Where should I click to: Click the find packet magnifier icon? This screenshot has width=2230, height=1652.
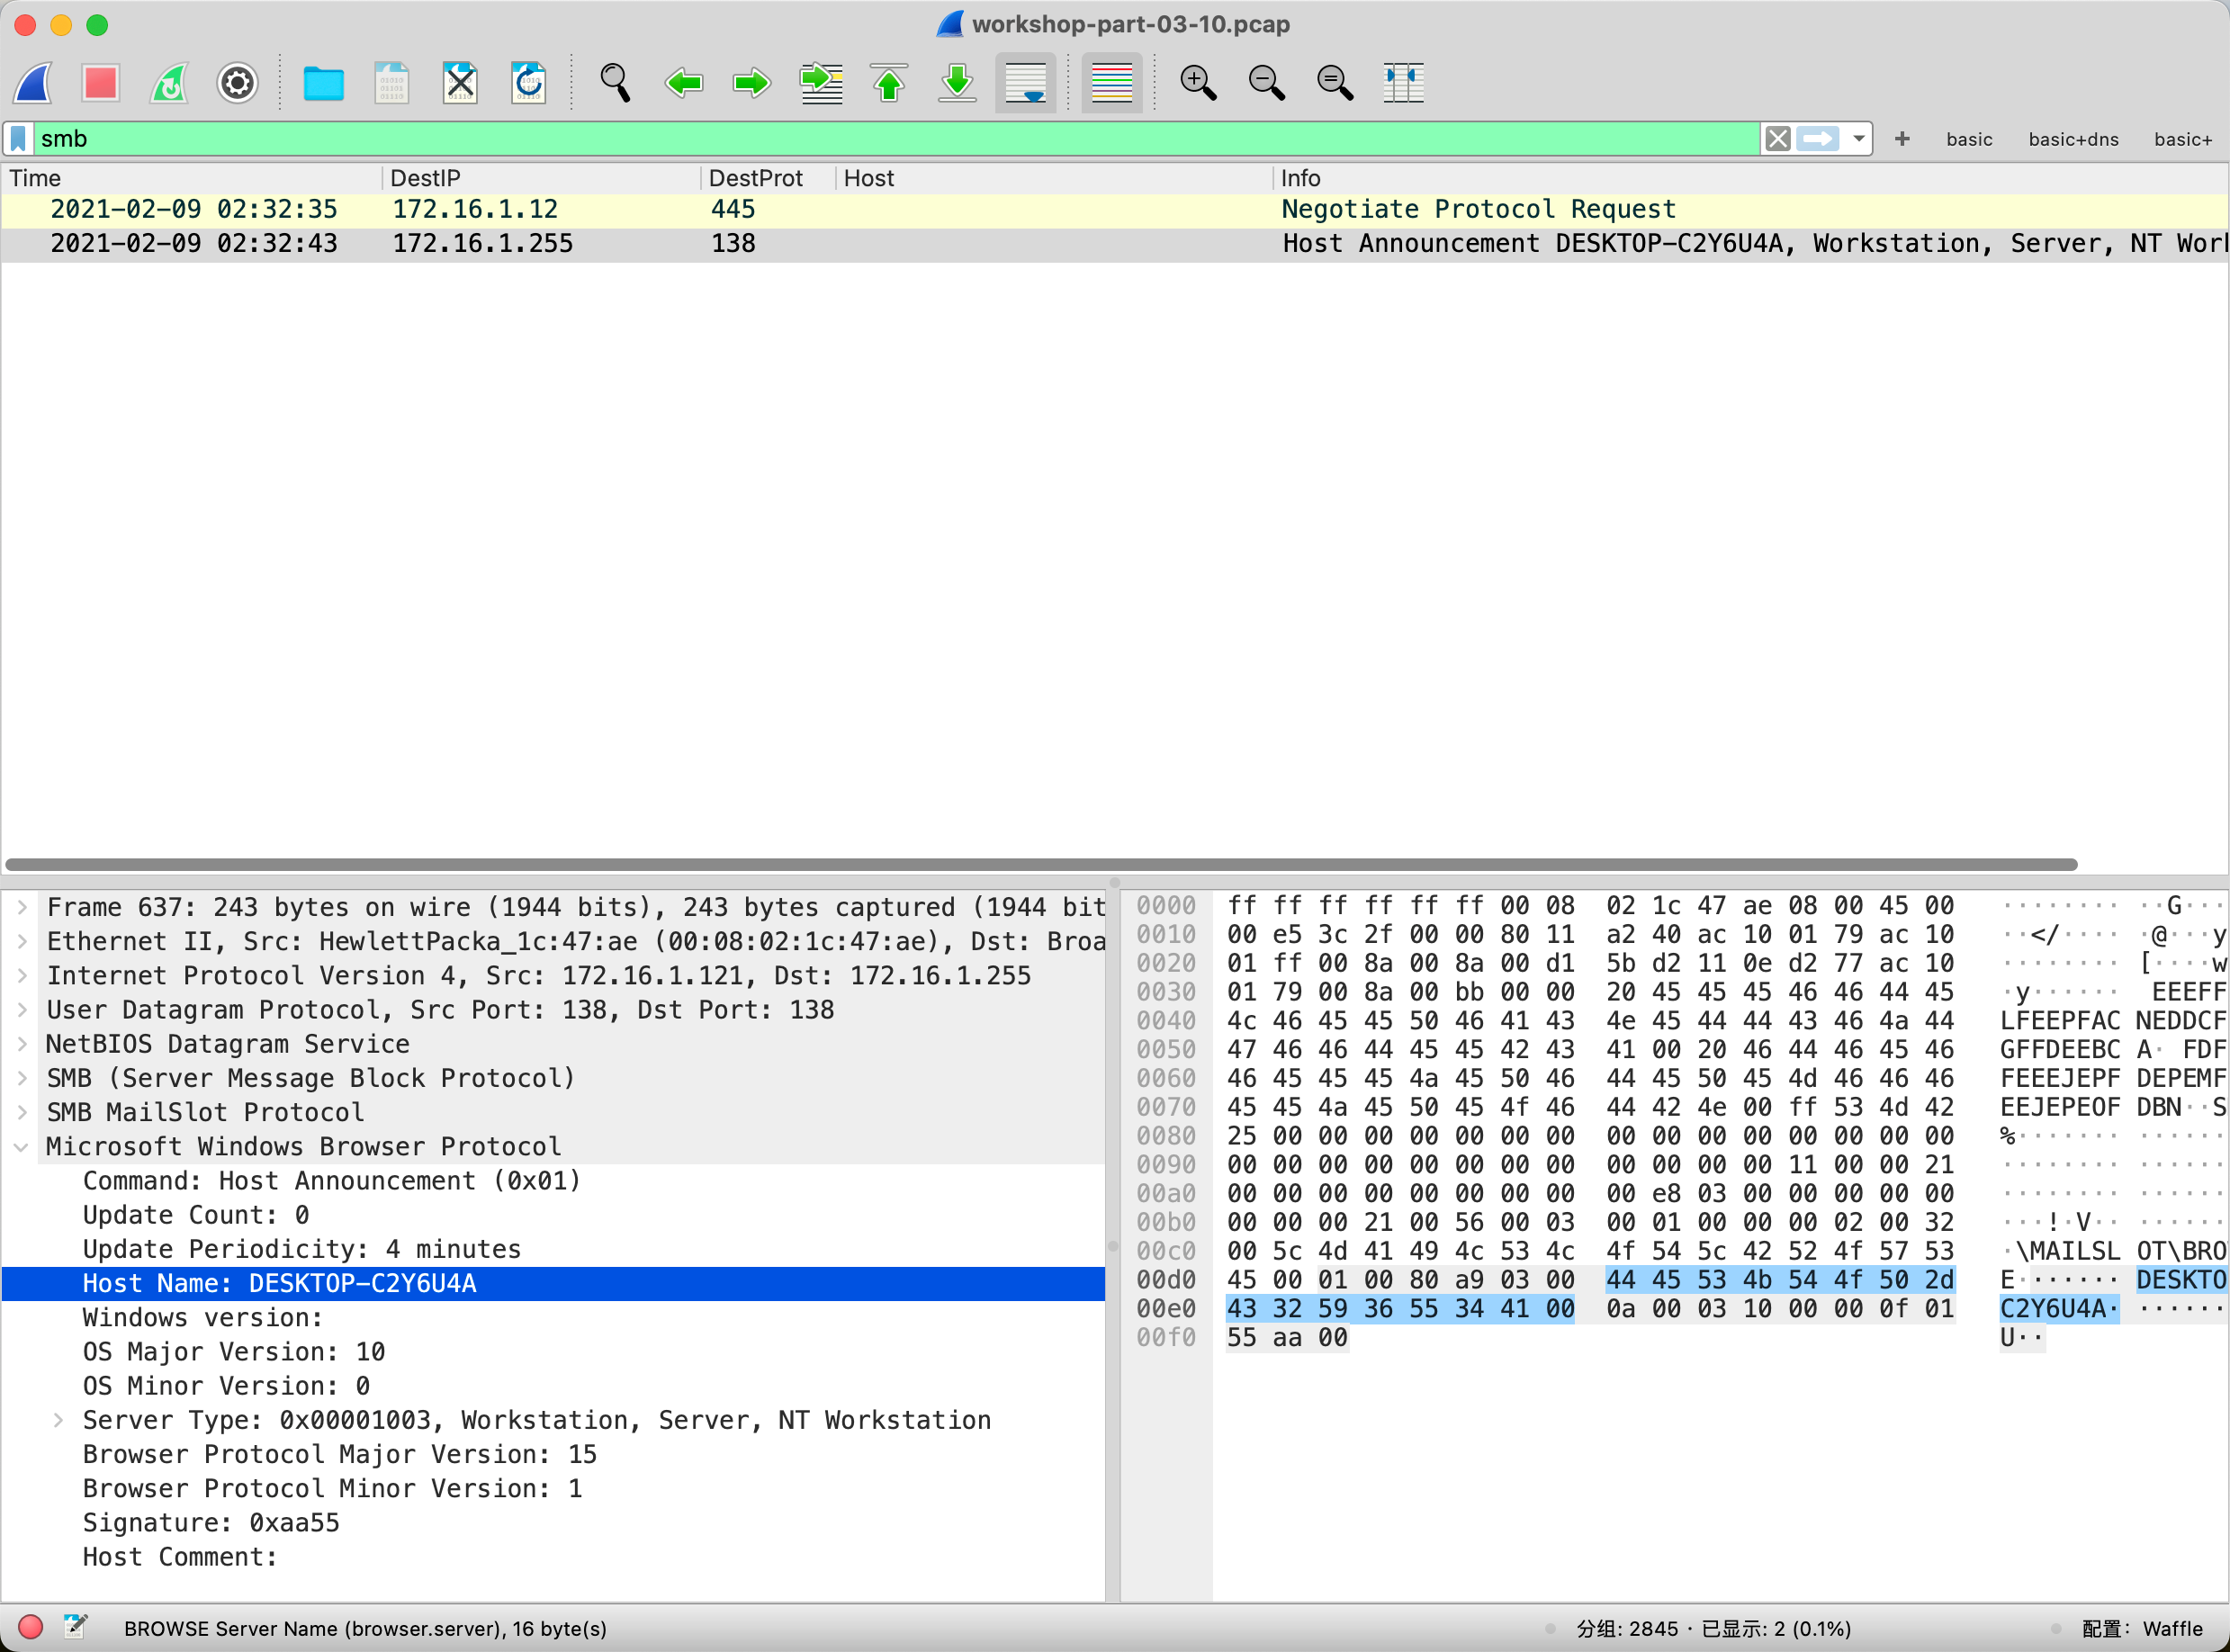point(614,83)
